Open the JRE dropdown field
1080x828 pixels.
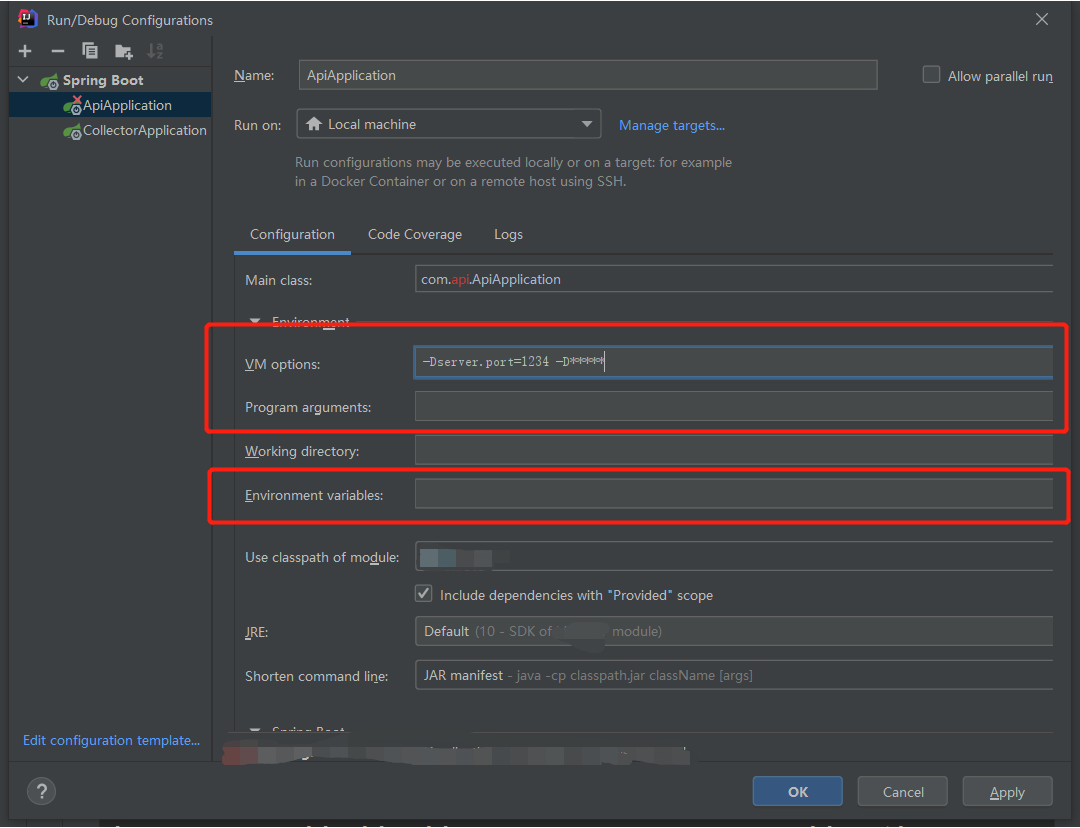(734, 631)
